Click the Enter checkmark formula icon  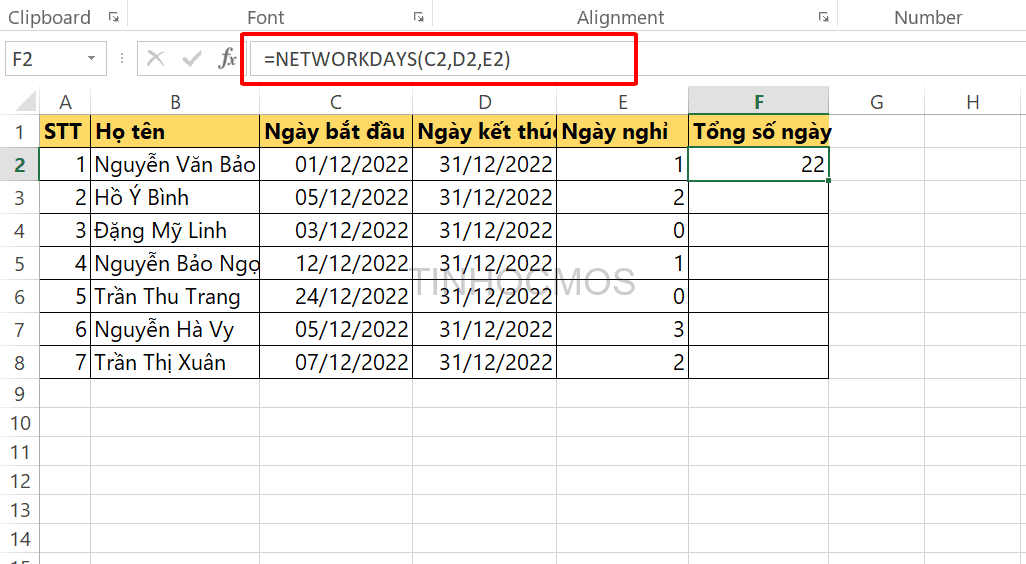192,59
